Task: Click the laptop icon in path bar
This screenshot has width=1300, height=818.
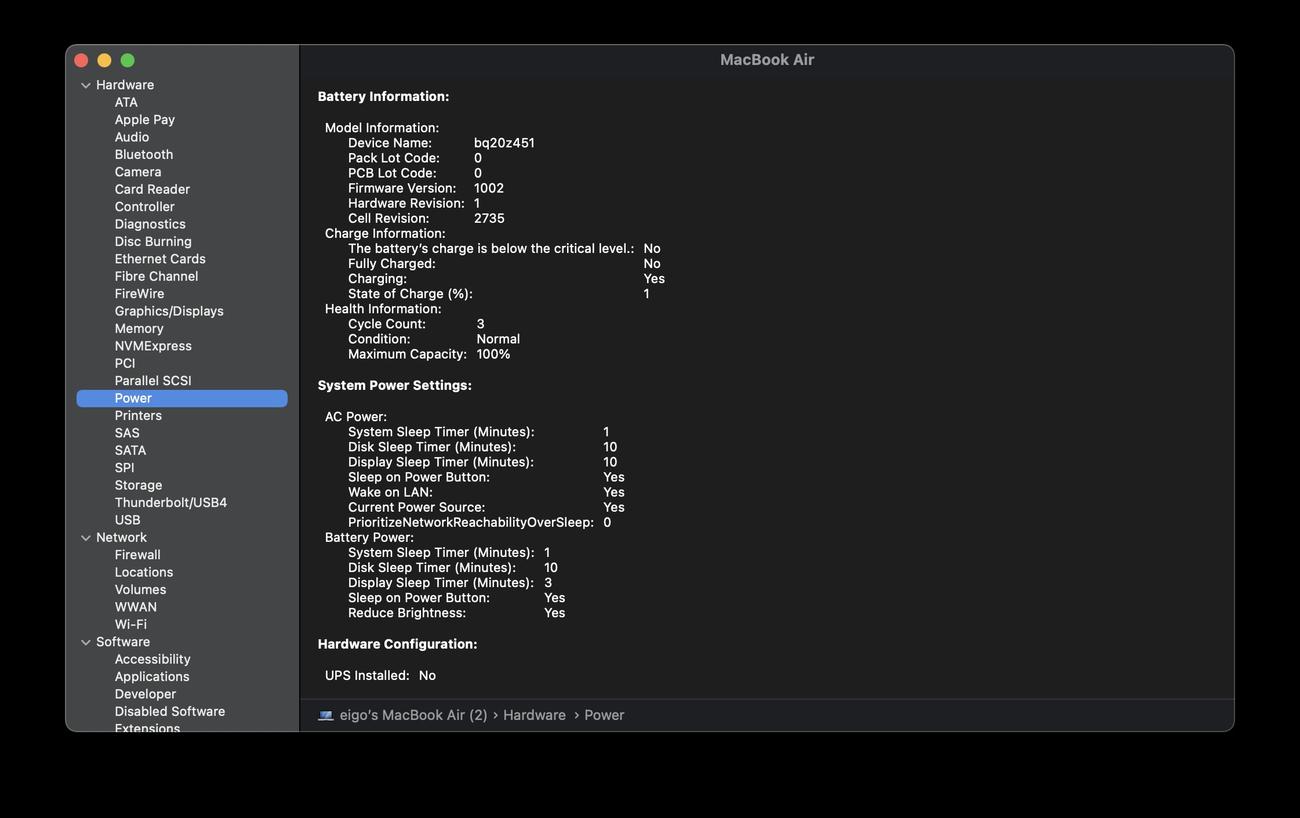Action: [325, 715]
